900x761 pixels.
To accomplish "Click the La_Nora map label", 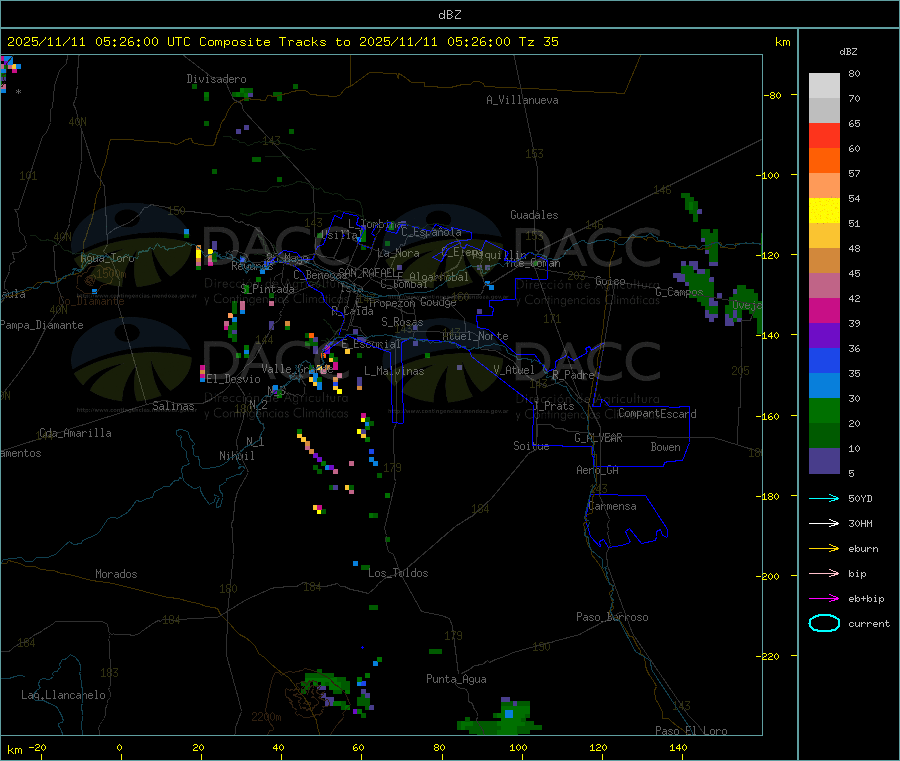I will click(398, 253).
